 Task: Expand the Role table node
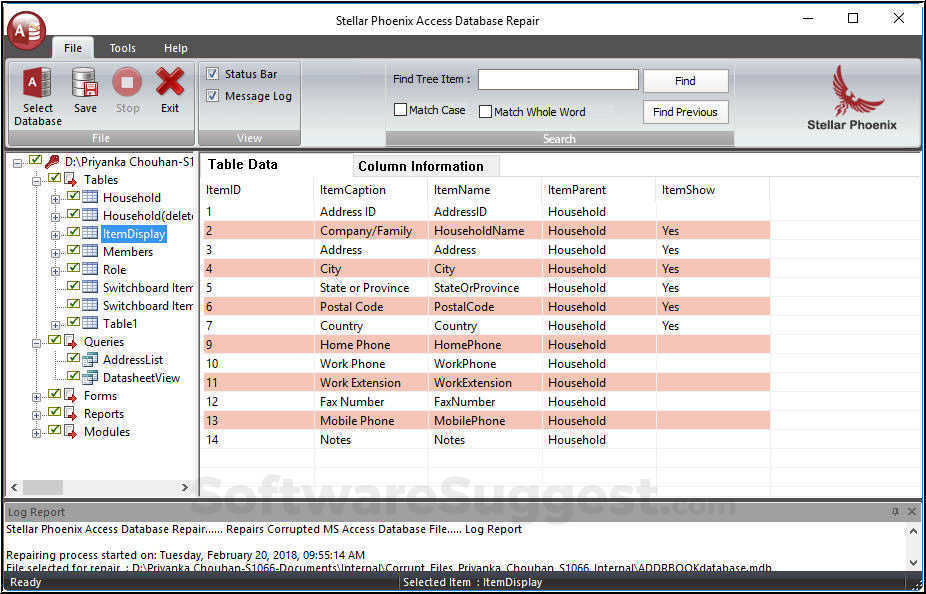tap(56, 272)
